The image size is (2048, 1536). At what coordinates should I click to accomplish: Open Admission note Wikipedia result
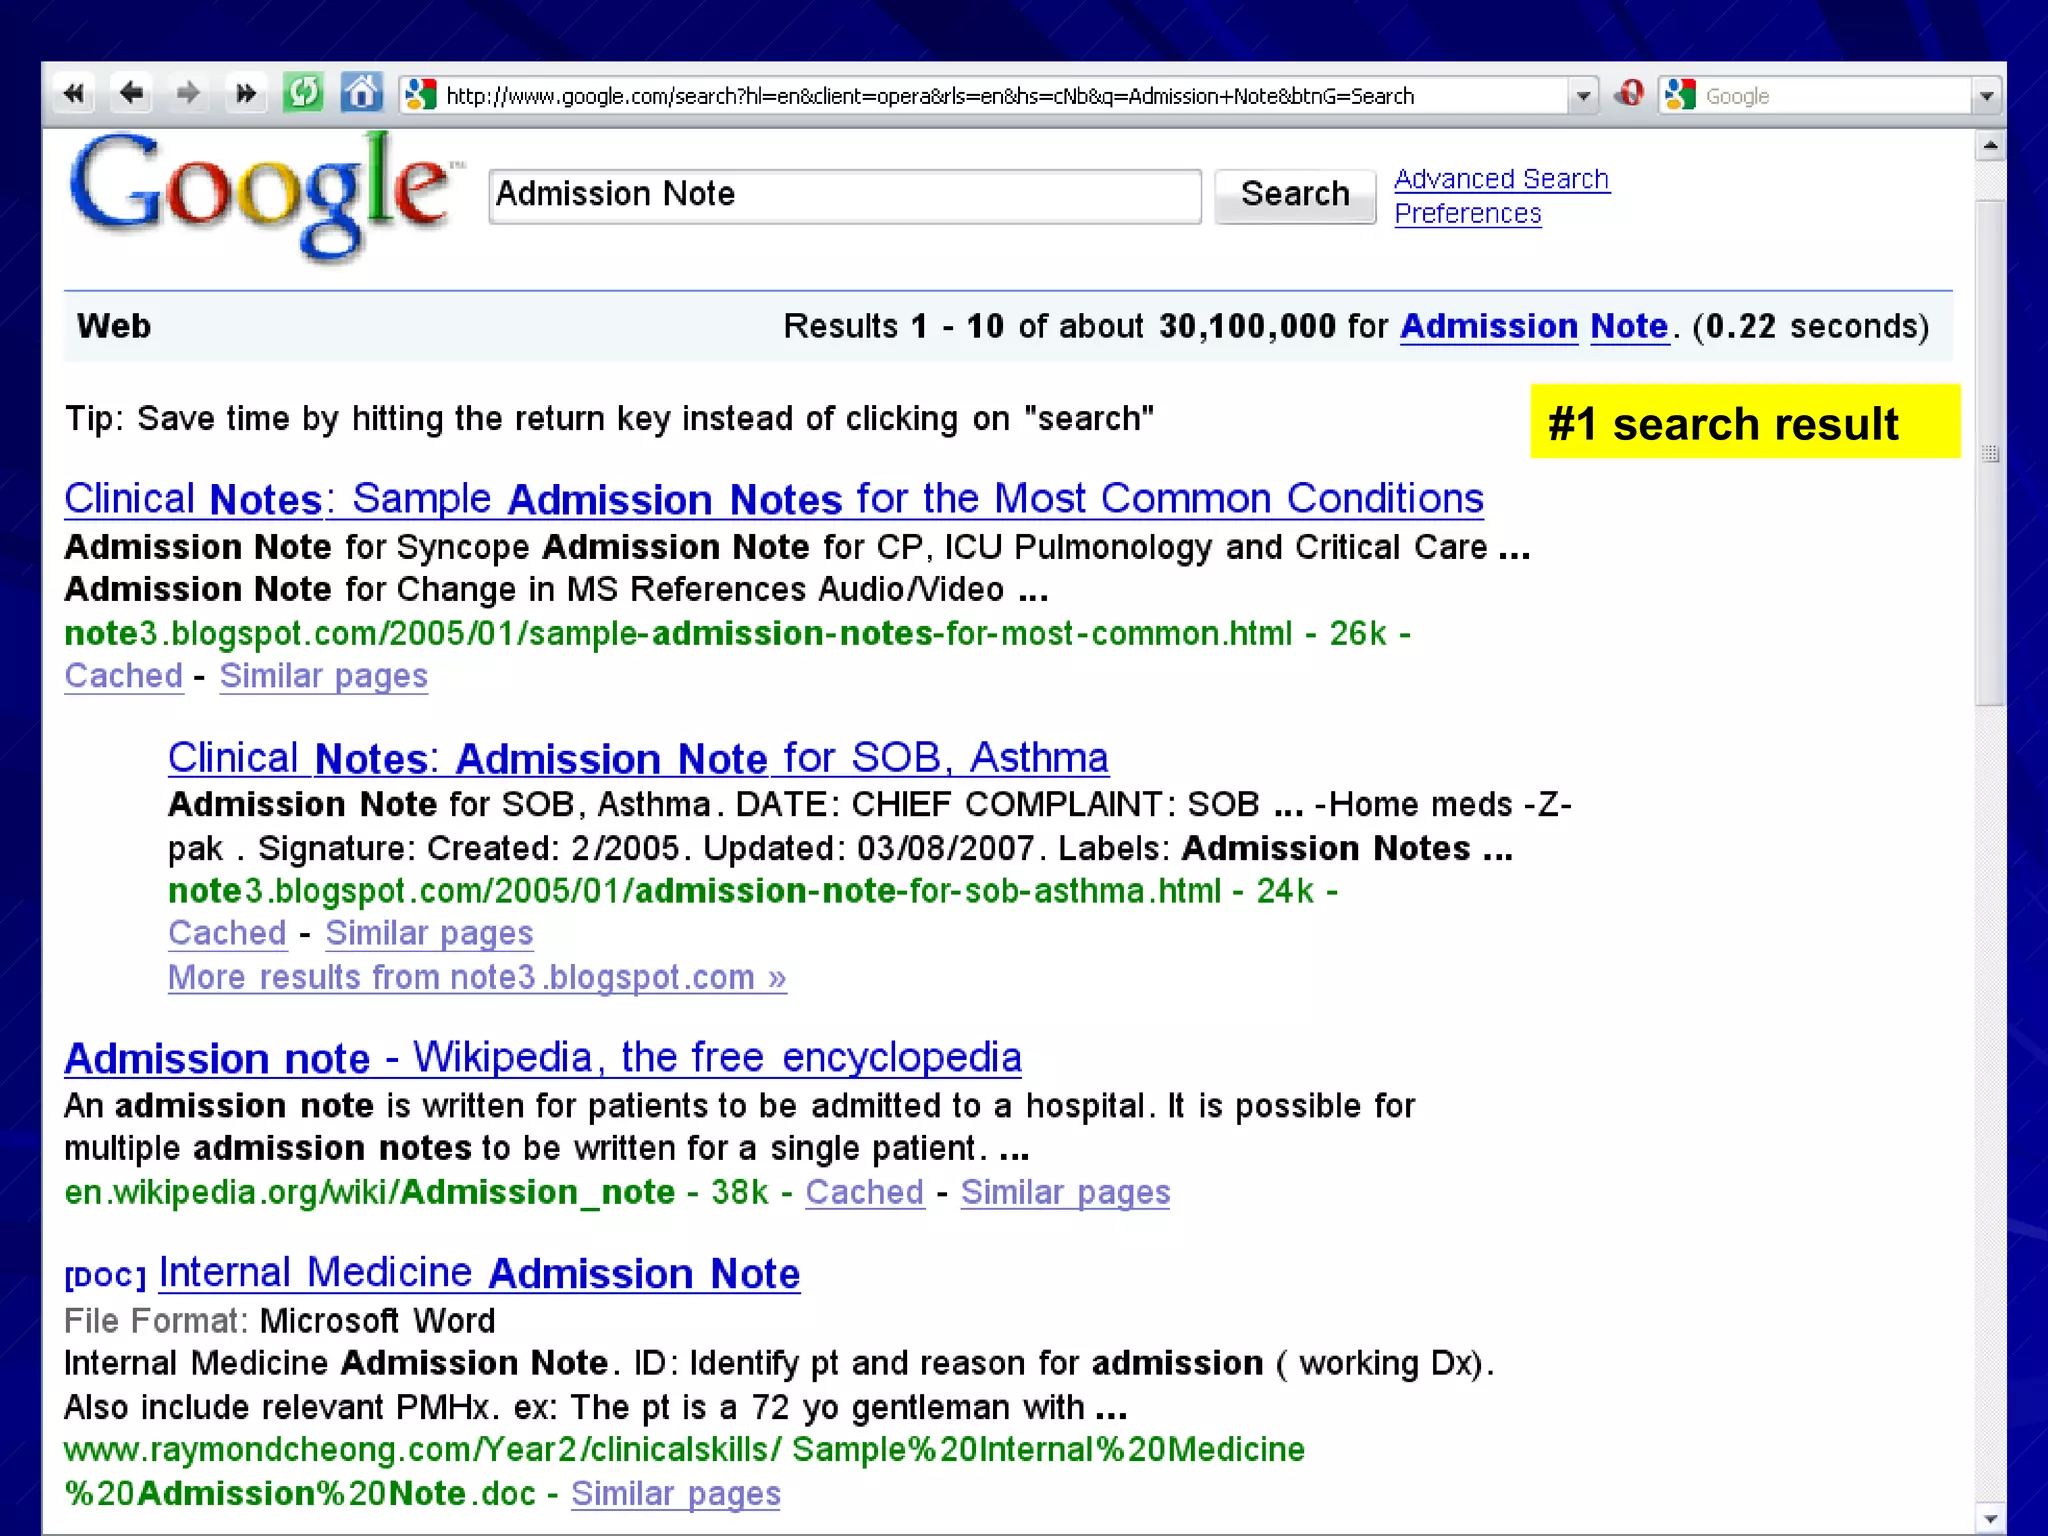tap(543, 1058)
